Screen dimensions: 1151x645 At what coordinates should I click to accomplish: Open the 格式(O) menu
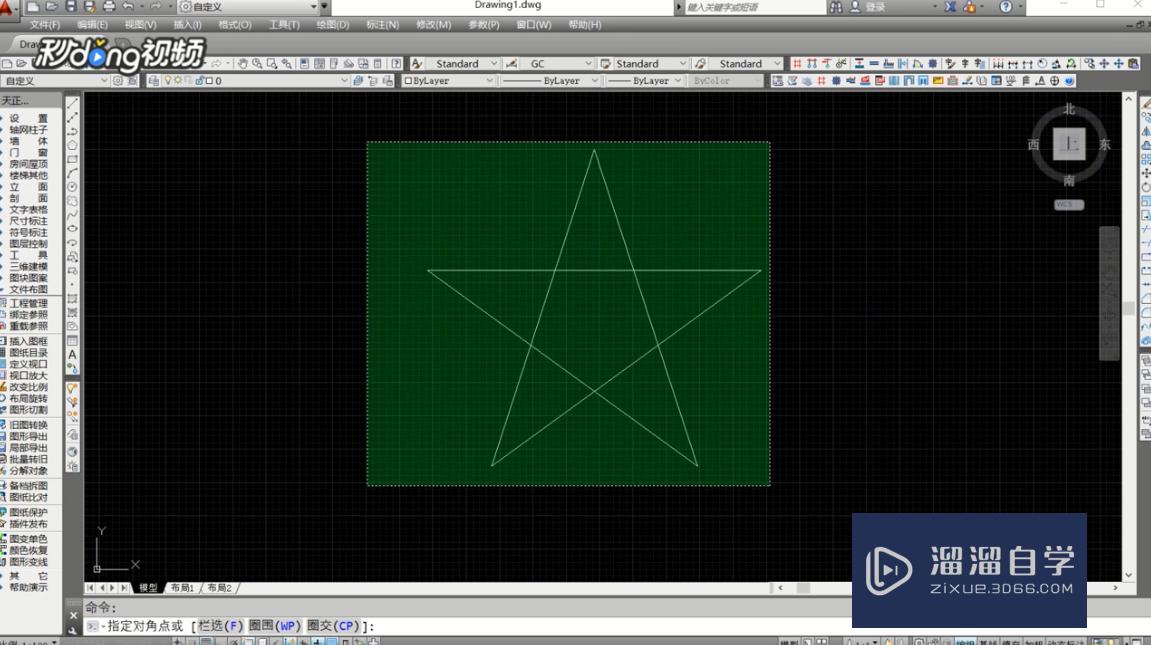click(x=235, y=25)
